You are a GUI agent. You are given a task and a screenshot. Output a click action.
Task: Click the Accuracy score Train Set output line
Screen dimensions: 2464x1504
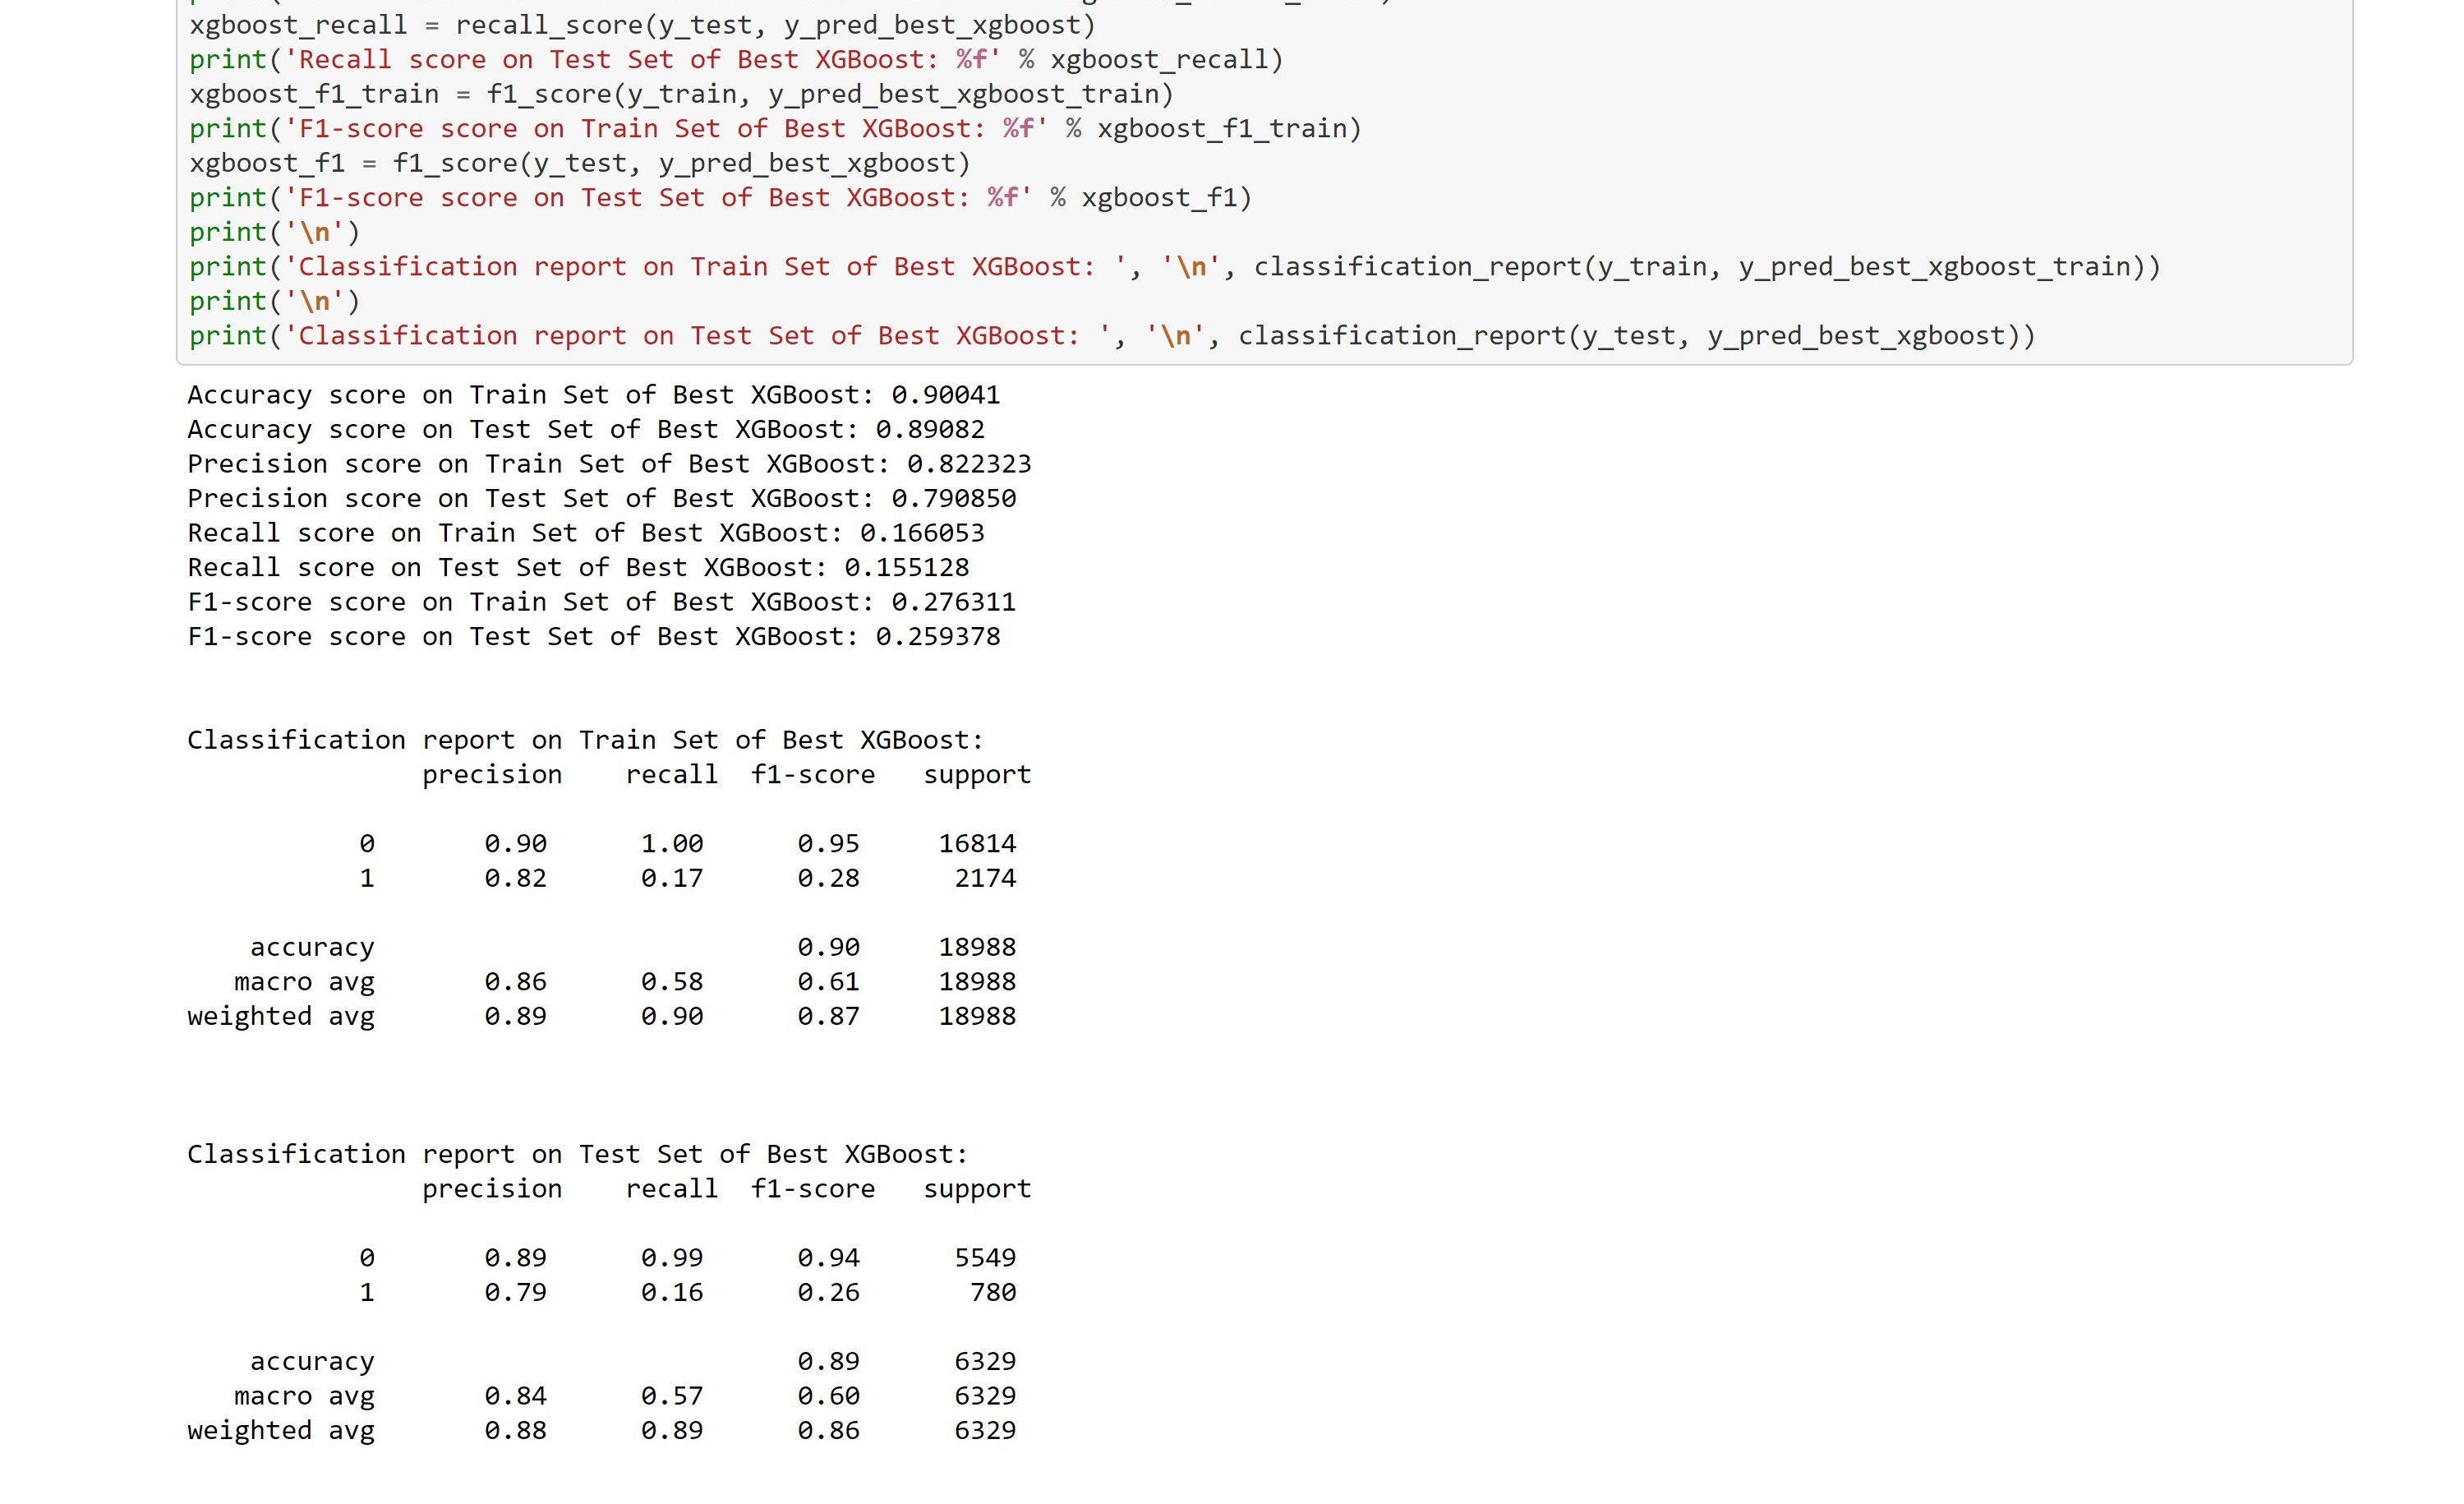click(590, 394)
